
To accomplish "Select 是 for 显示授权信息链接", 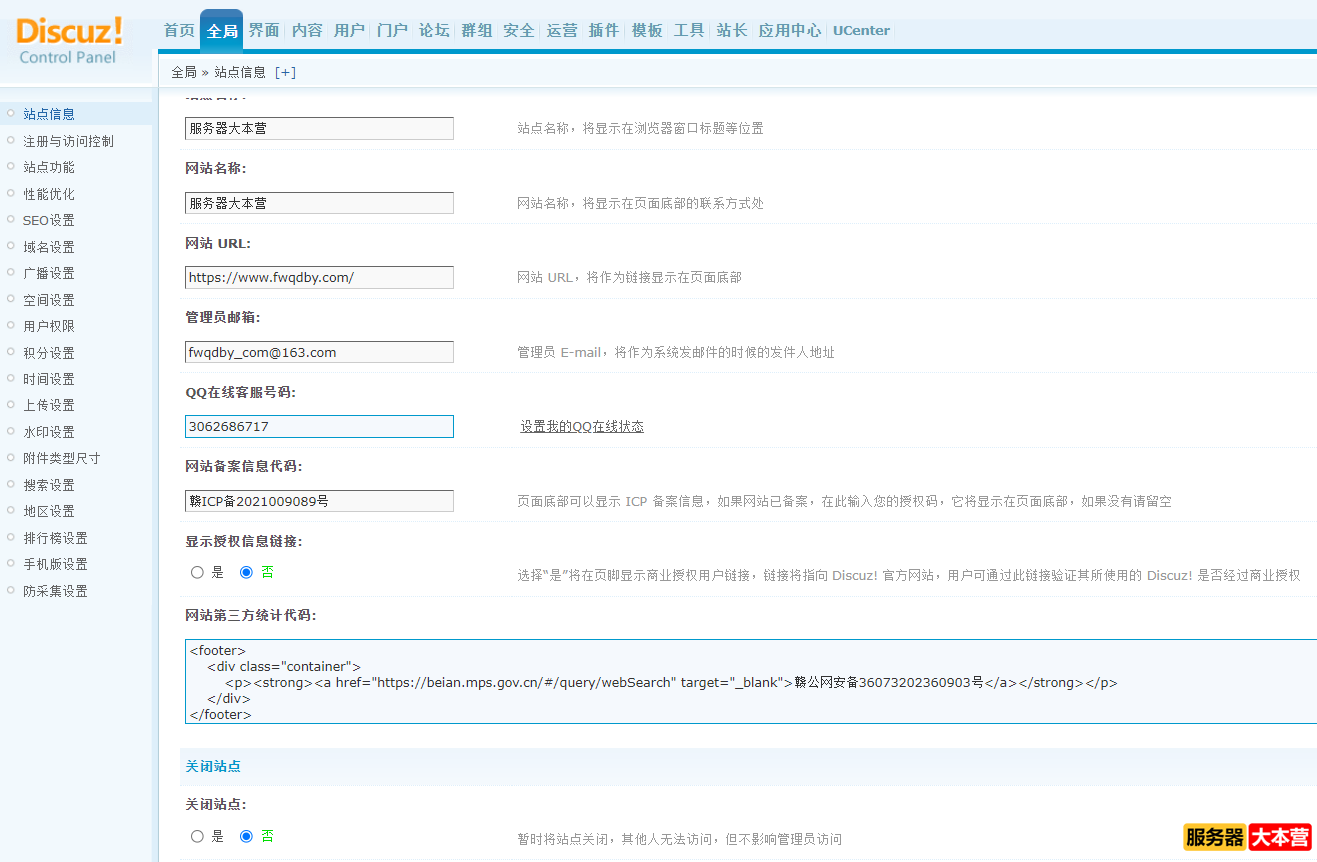I will pyautogui.click(x=197, y=571).
